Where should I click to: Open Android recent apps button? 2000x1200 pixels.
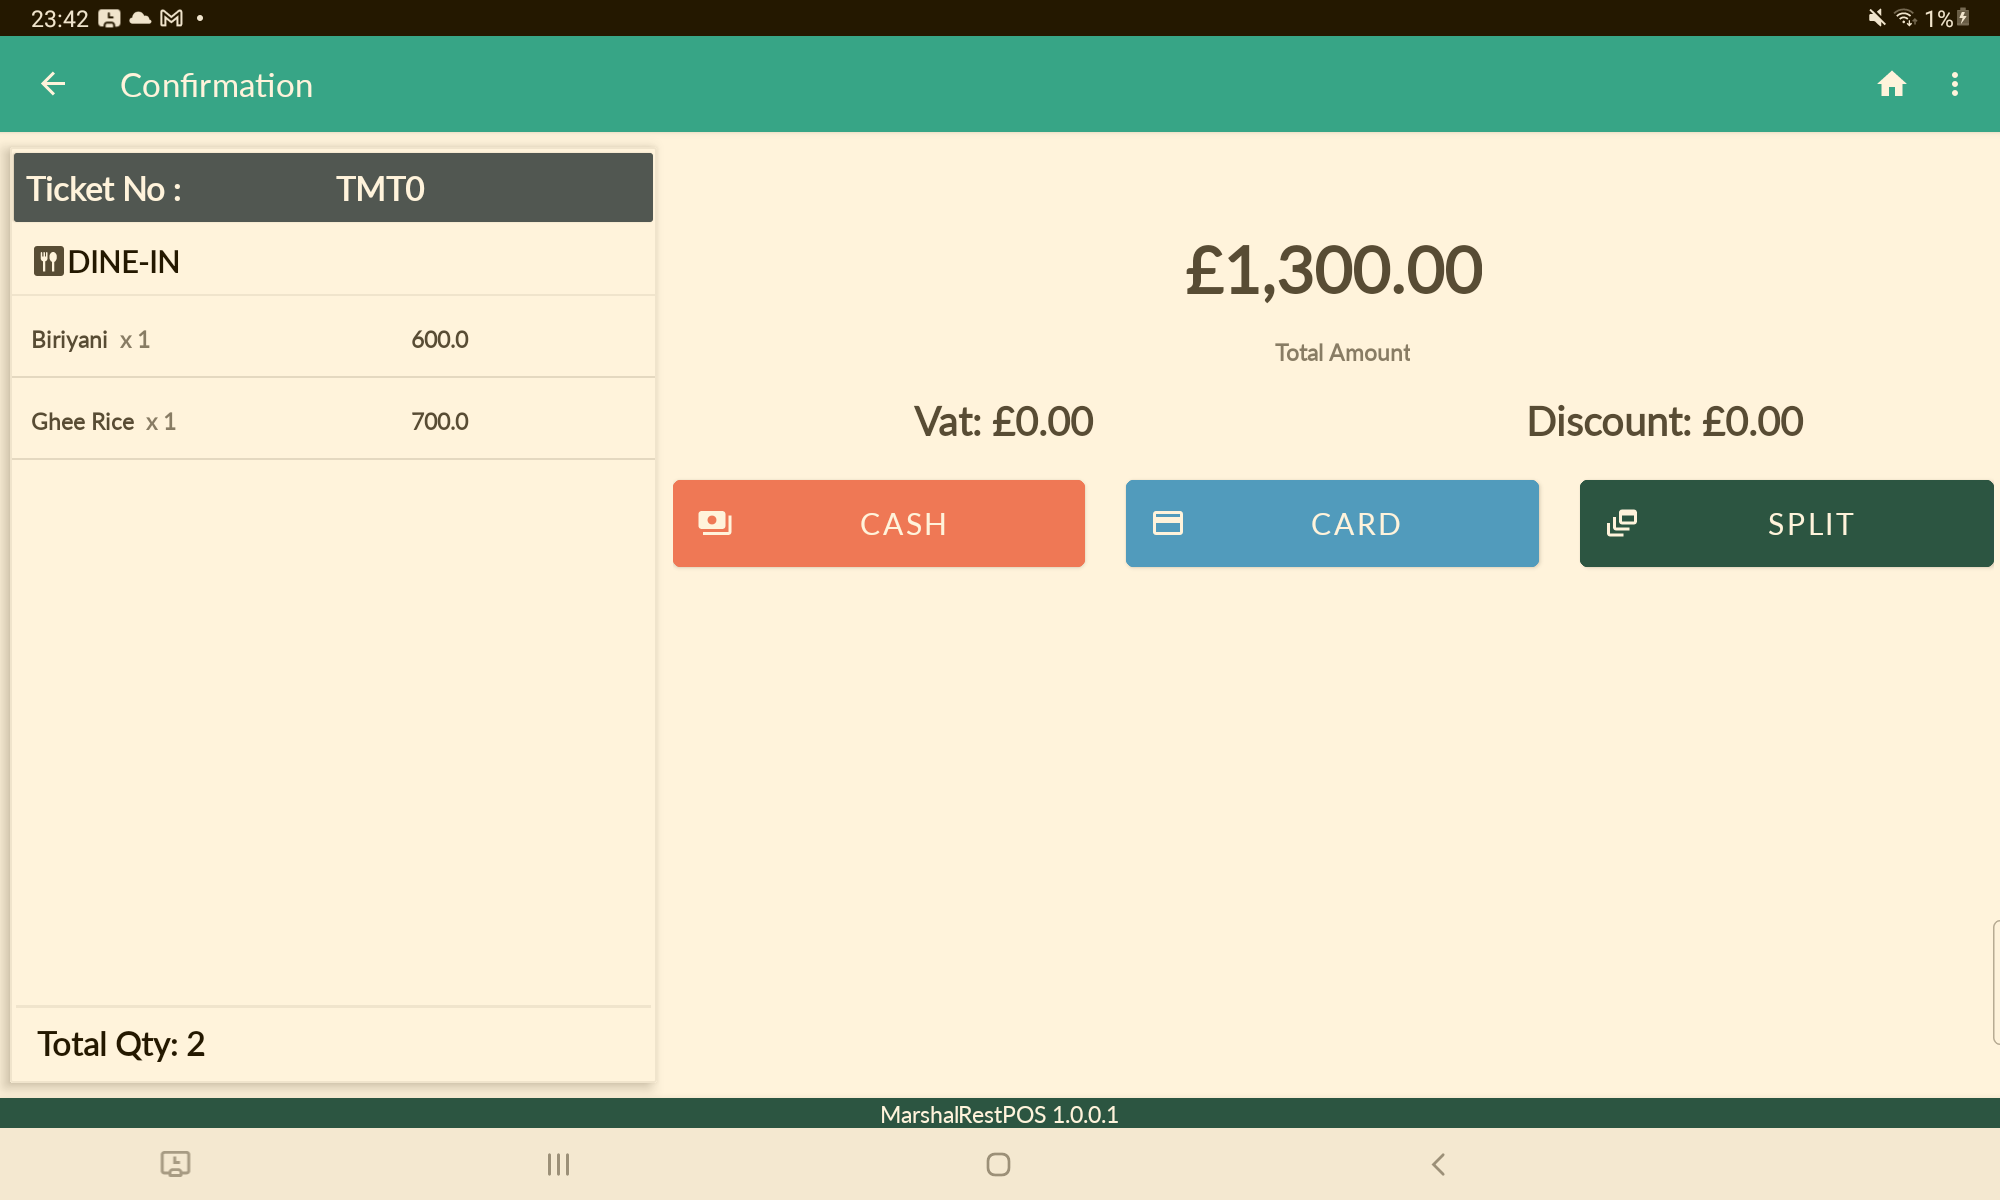coord(558,1164)
